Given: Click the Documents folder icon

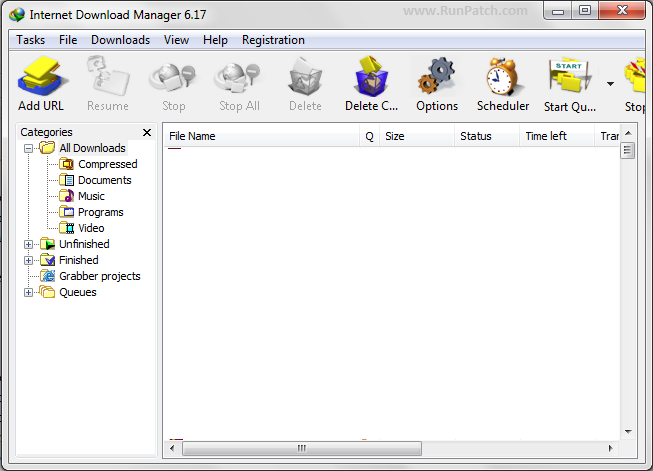Looking at the screenshot, I should [x=67, y=180].
